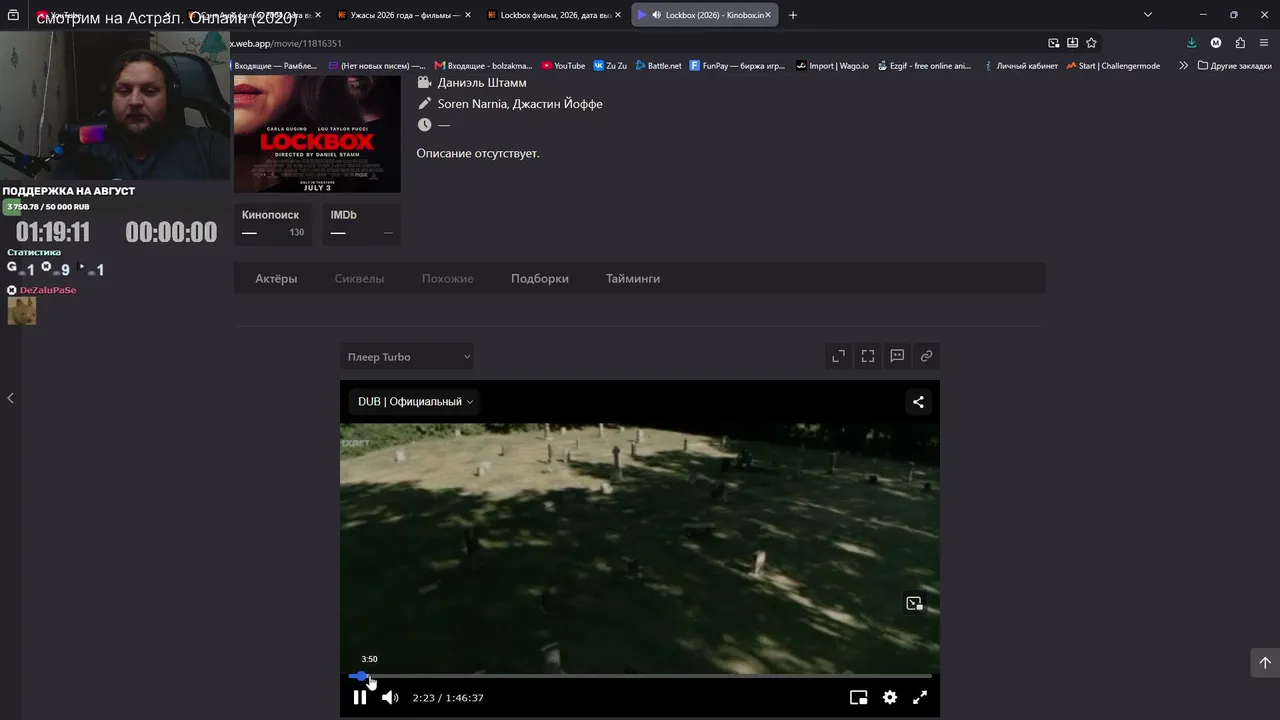
Task: Switch to the Сиквелы tab
Action: (x=359, y=279)
